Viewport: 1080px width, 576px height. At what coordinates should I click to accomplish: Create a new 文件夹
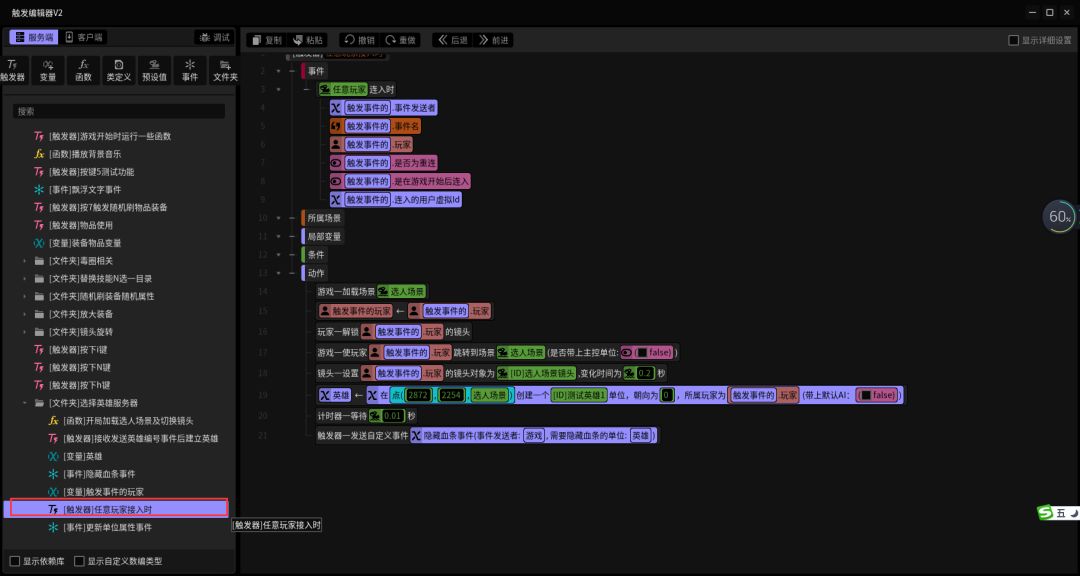(x=225, y=70)
